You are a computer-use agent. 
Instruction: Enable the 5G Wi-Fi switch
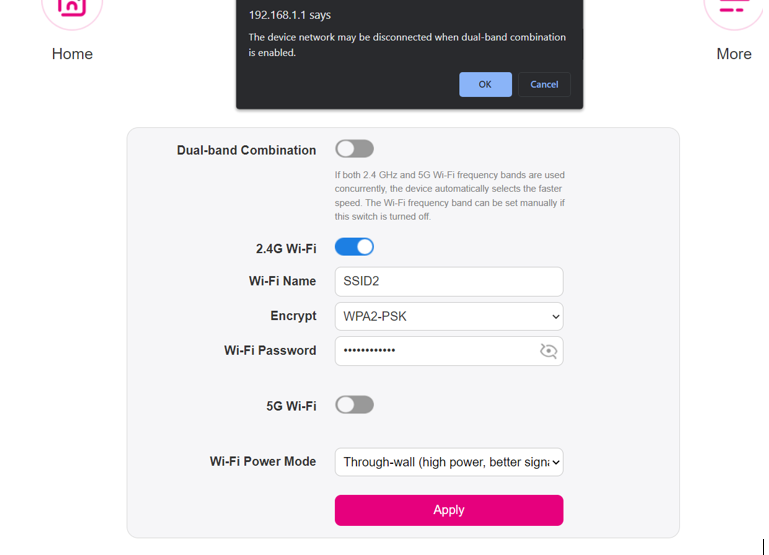[x=355, y=405]
